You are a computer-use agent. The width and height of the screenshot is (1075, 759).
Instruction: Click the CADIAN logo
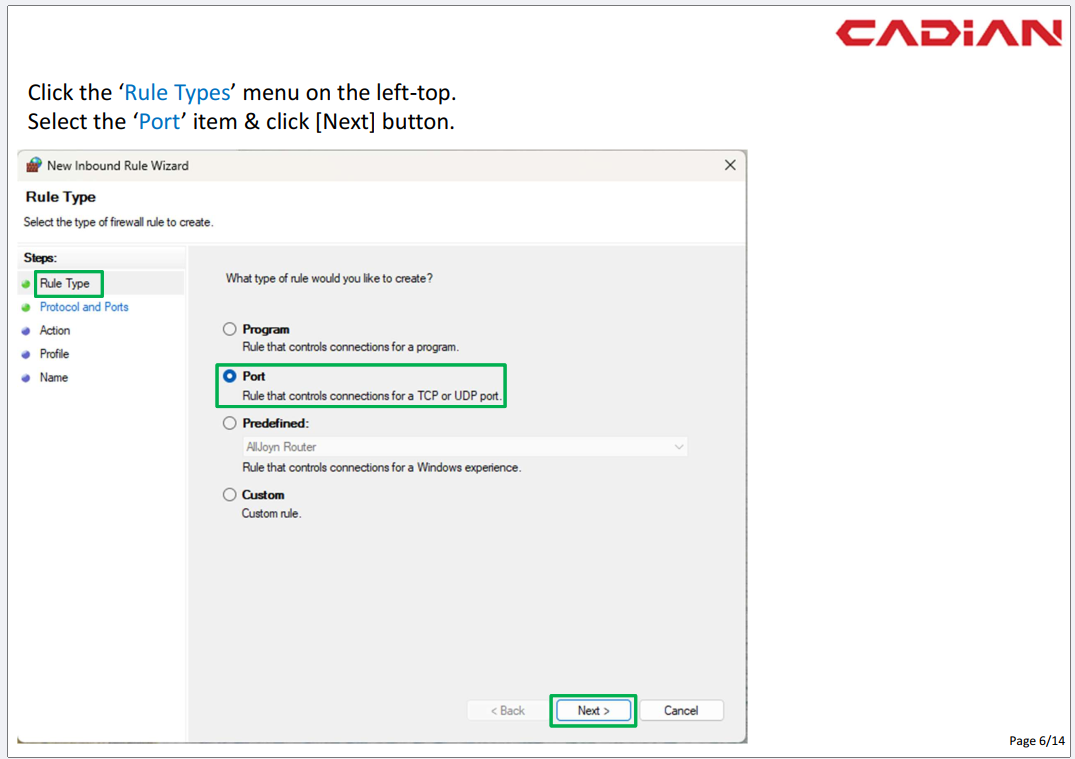click(948, 34)
